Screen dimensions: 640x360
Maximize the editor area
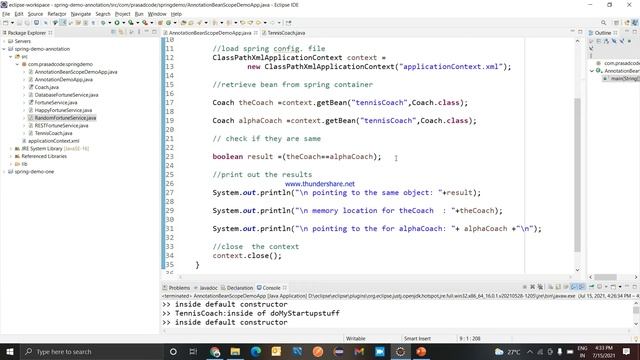(x=580, y=32)
